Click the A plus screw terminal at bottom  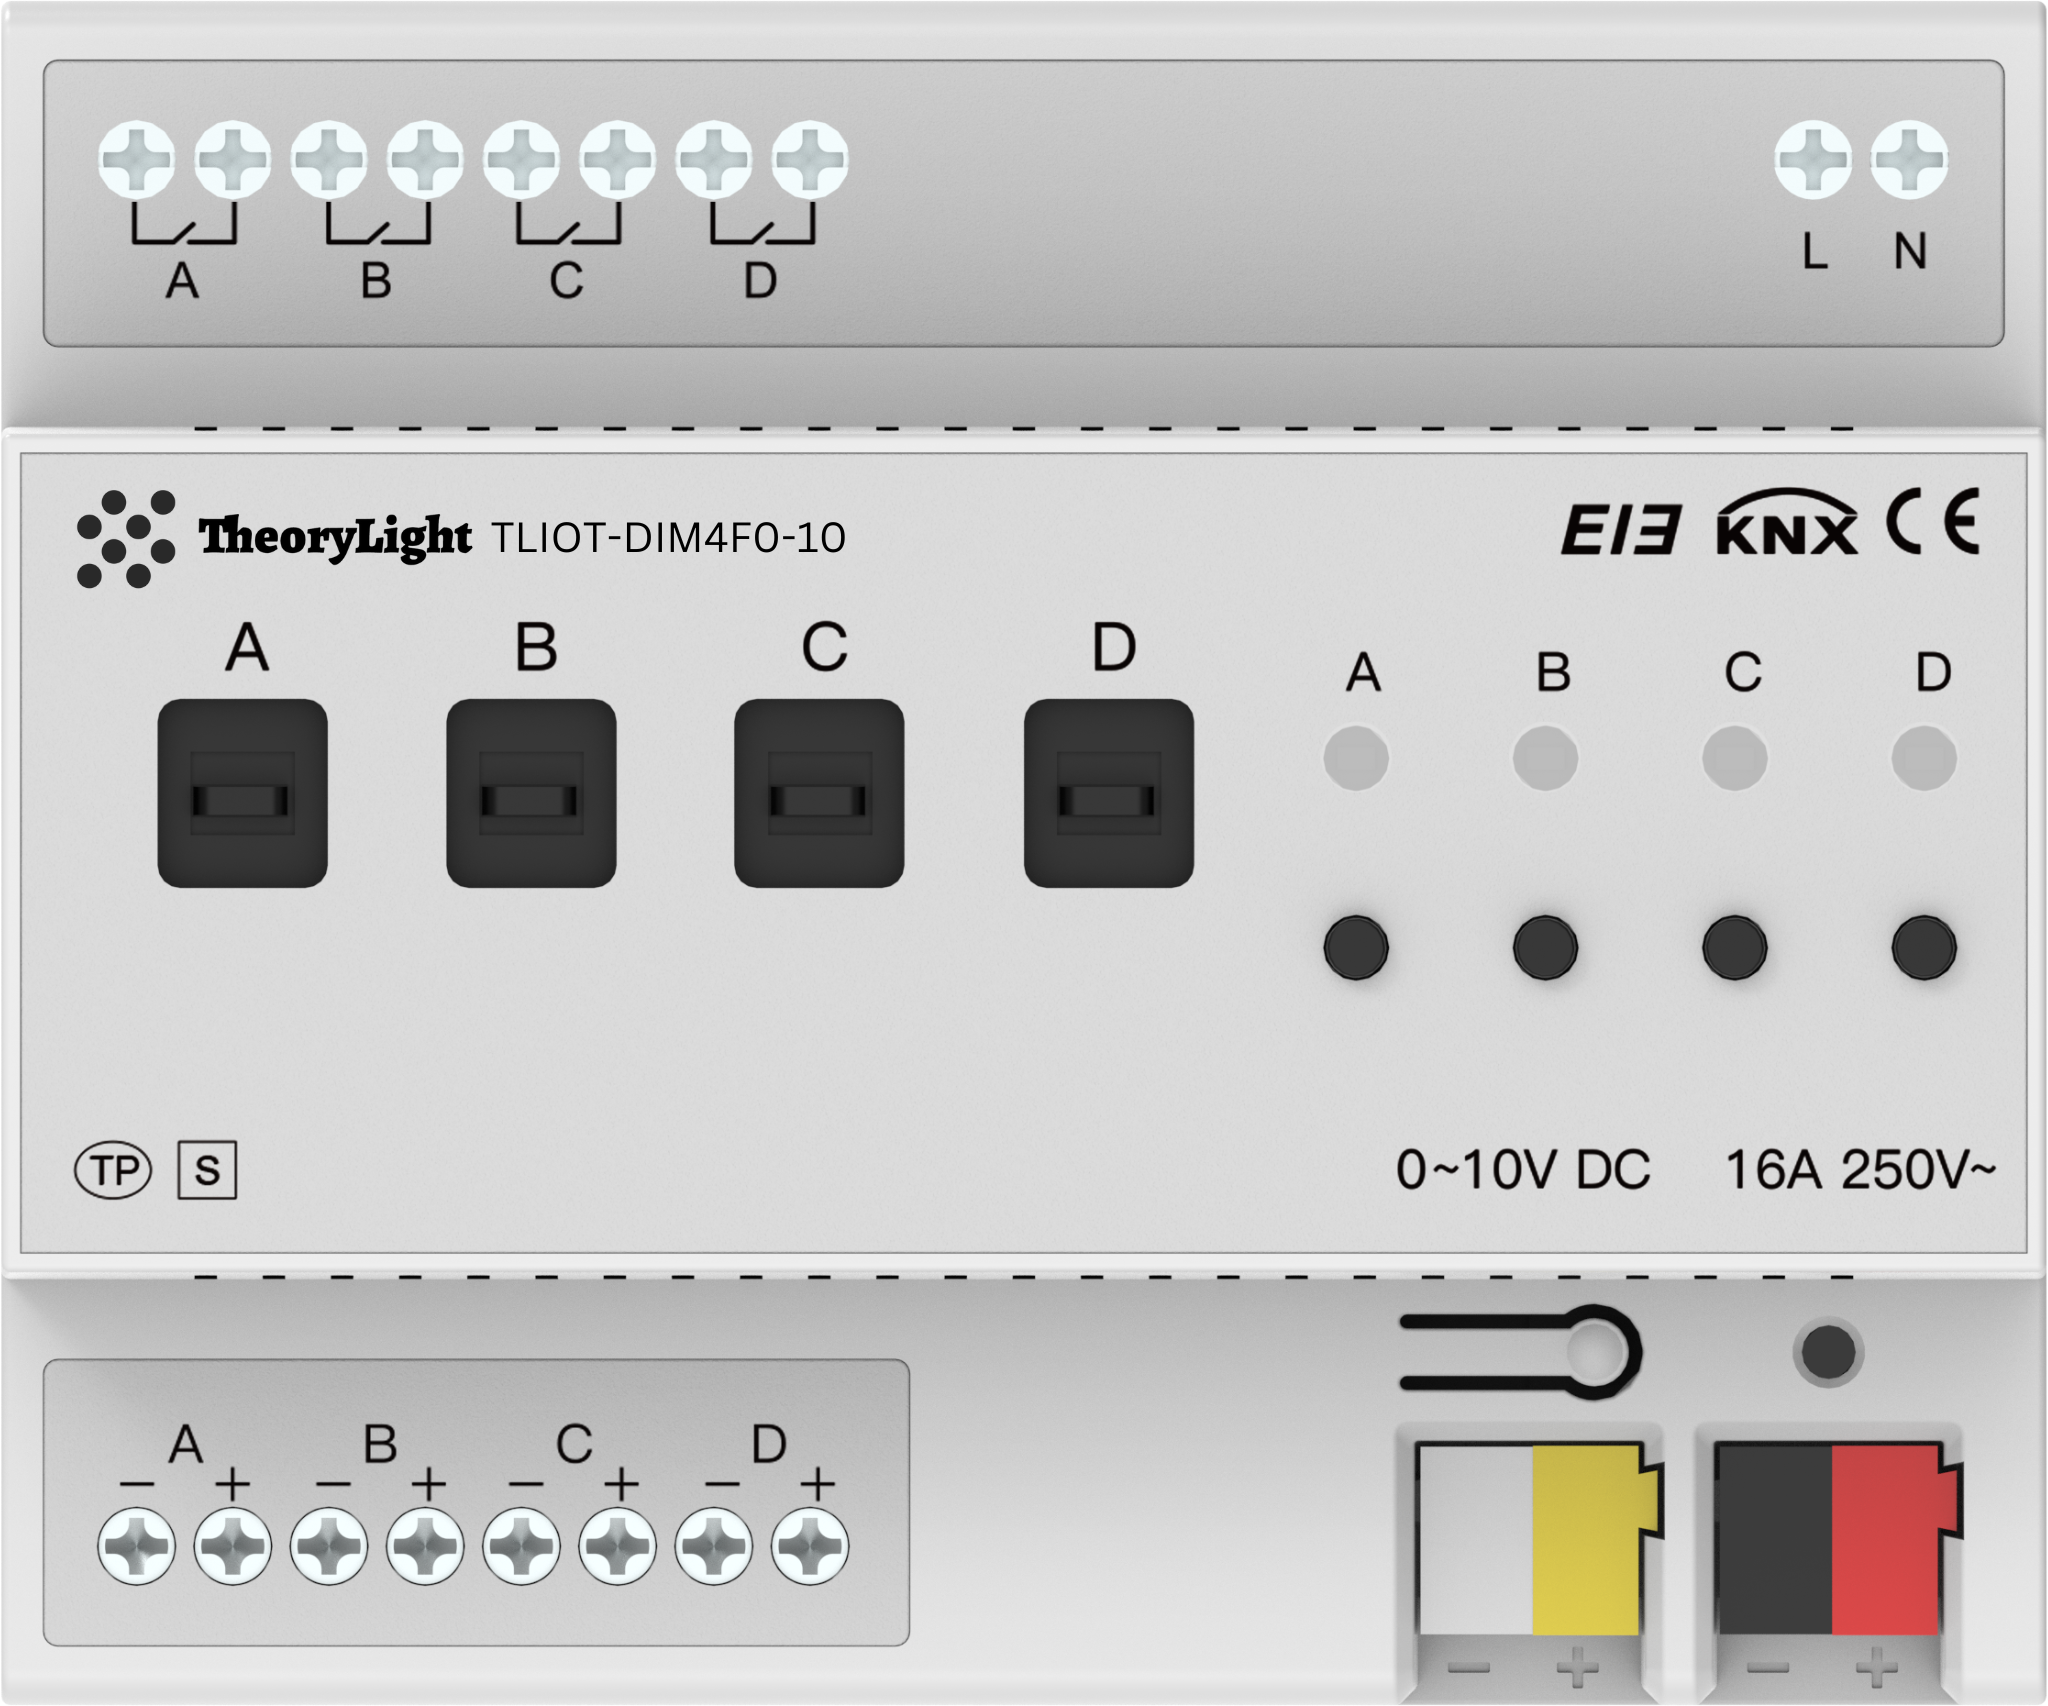point(233,1547)
